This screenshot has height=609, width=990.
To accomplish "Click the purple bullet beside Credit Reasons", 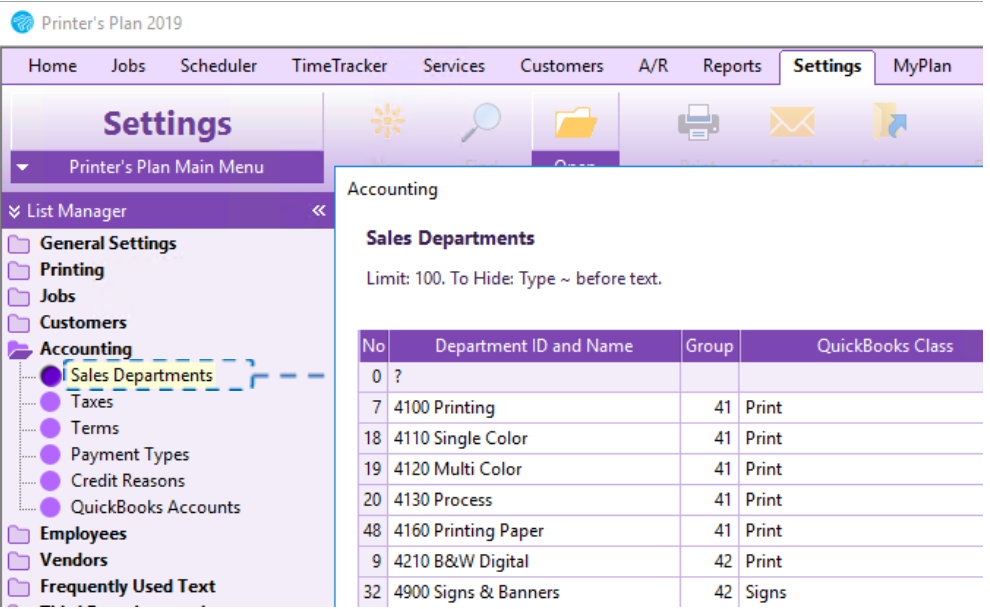I will (x=51, y=481).
